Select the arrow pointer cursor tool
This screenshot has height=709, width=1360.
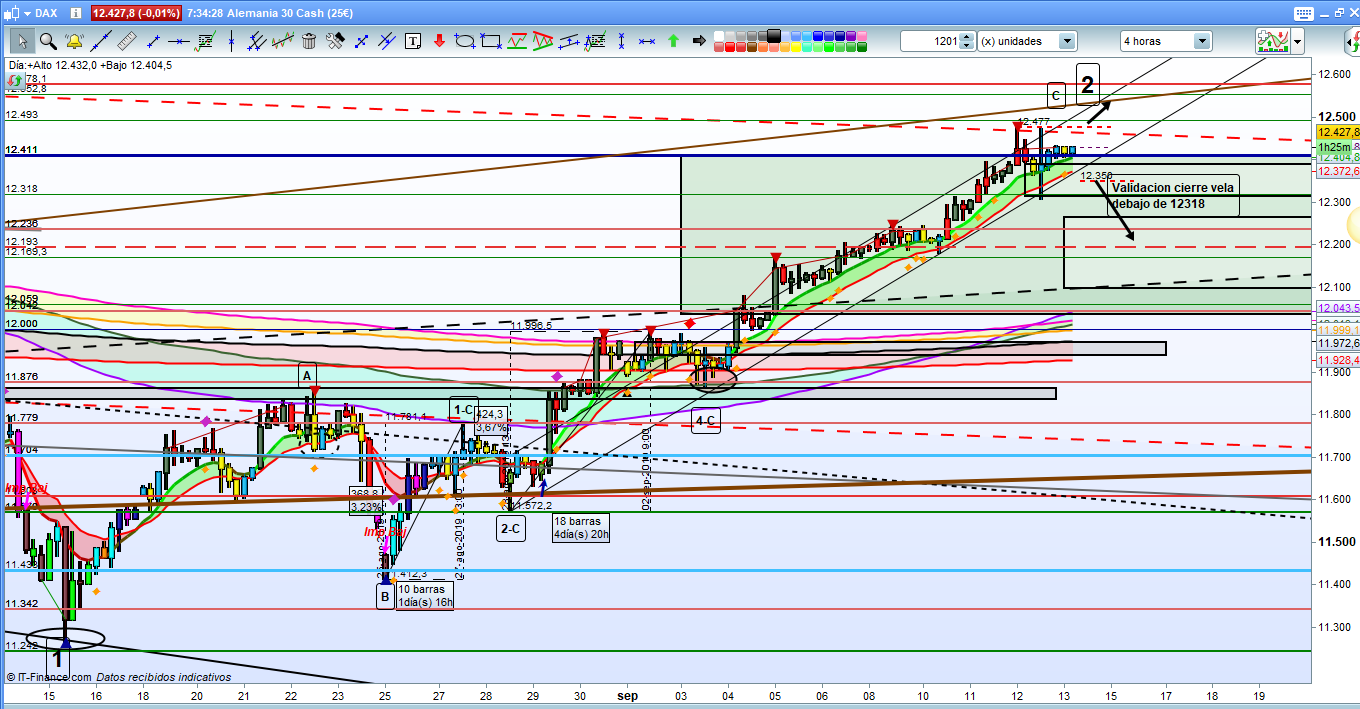point(22,41)
